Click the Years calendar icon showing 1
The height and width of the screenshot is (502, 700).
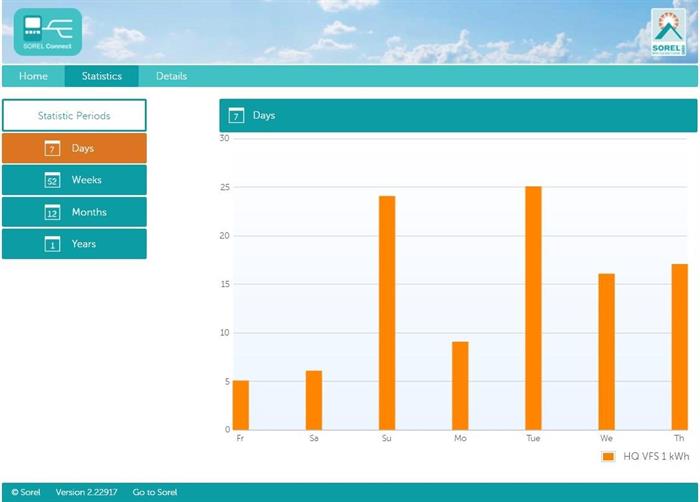tap(53, 245)
